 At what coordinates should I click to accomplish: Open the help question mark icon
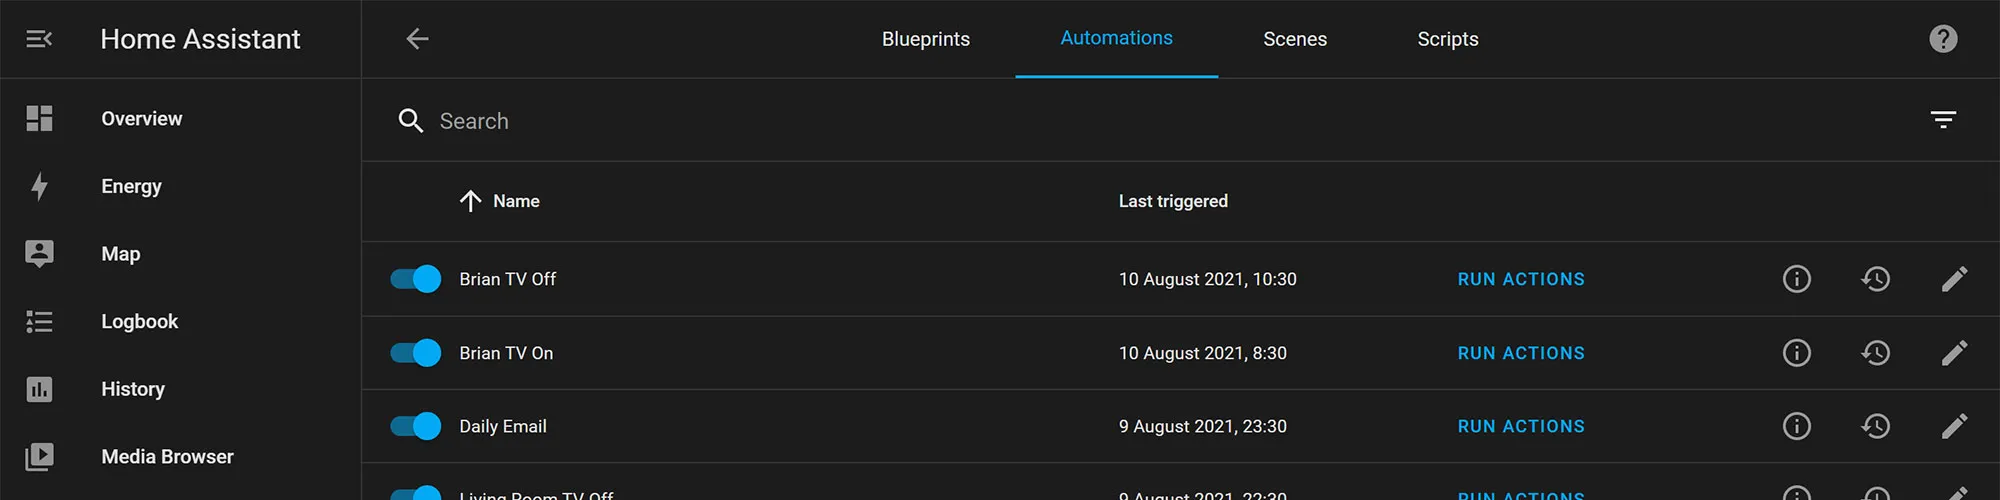[x=1943, y=39]
